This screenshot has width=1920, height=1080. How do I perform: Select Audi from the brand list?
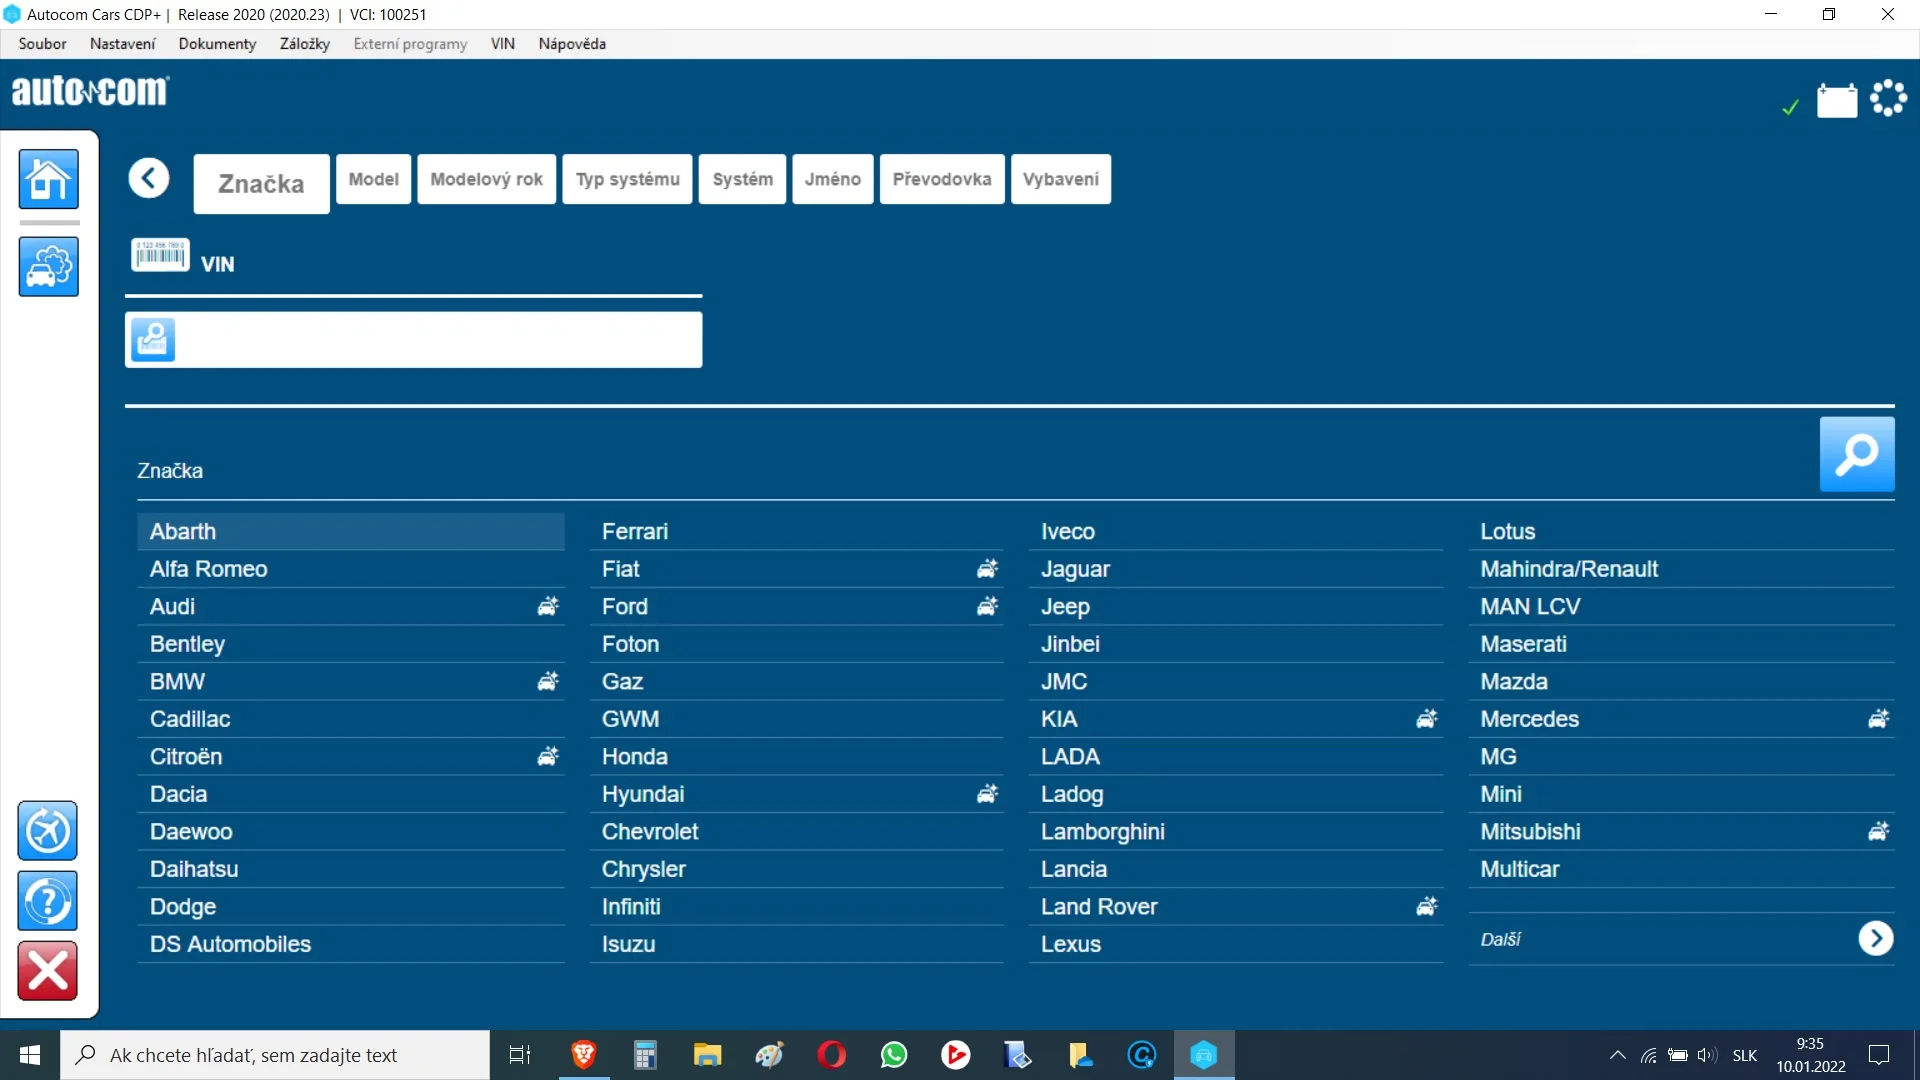point(173,607)
